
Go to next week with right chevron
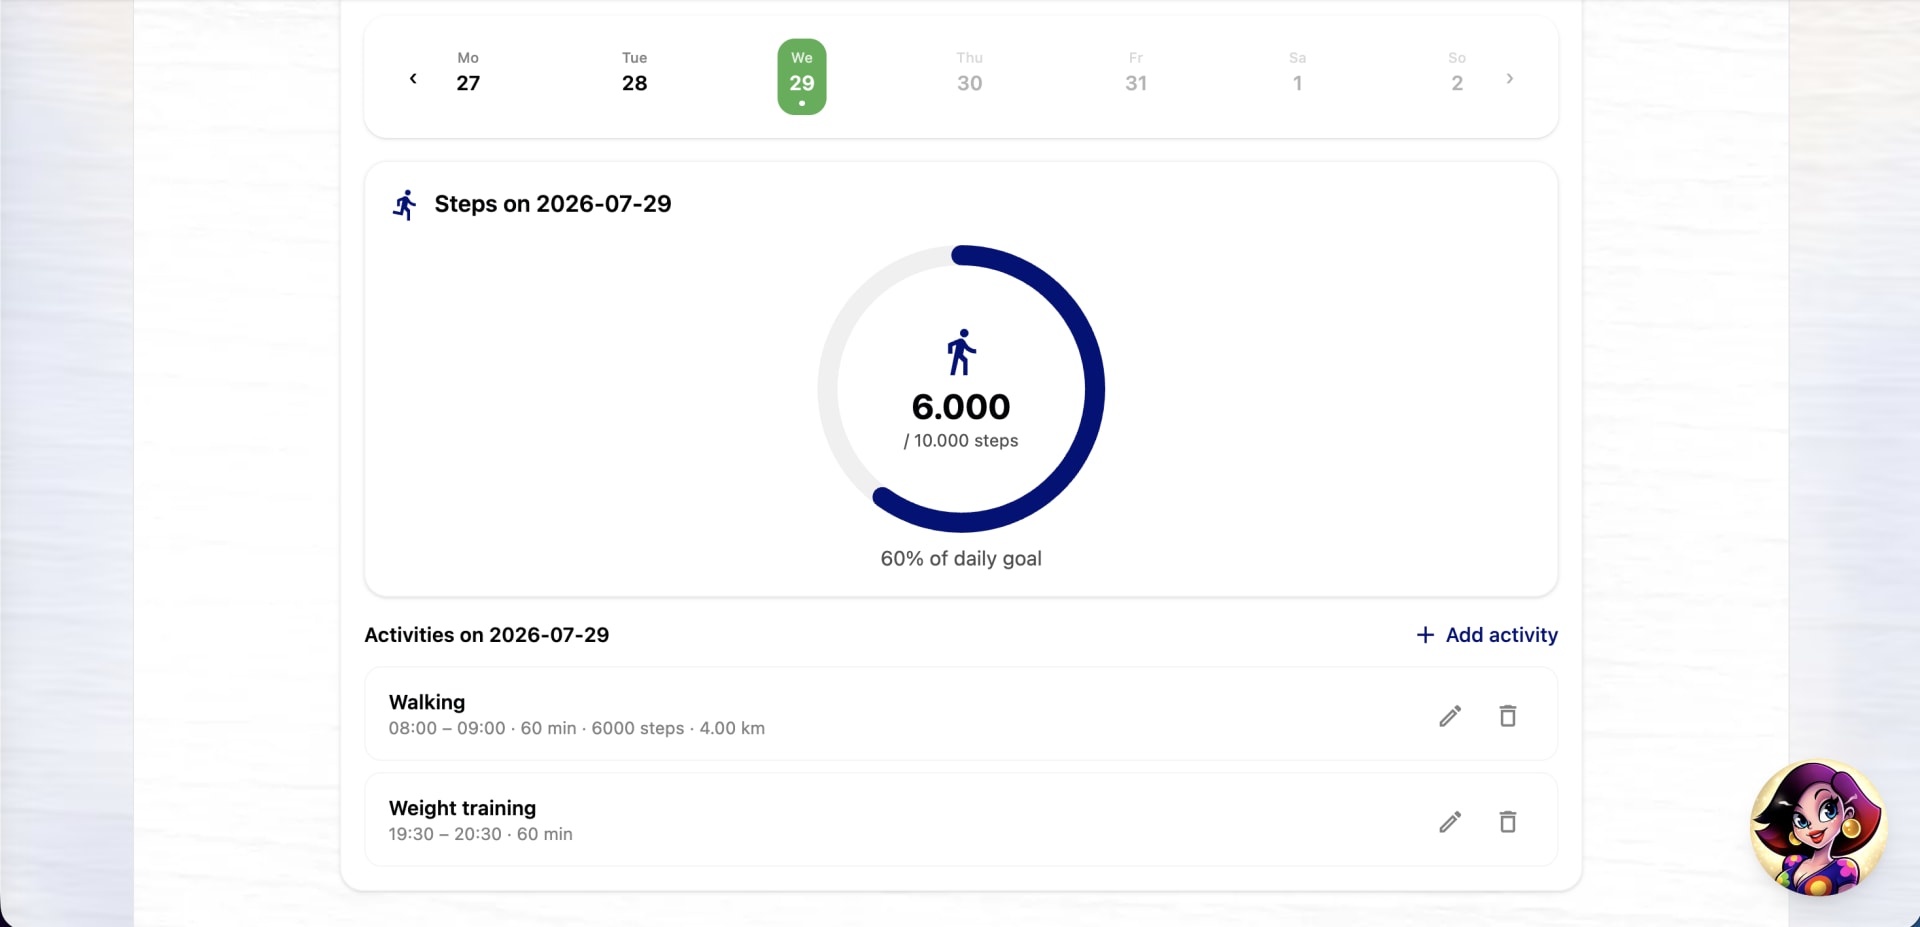[x=1509, y=78]
